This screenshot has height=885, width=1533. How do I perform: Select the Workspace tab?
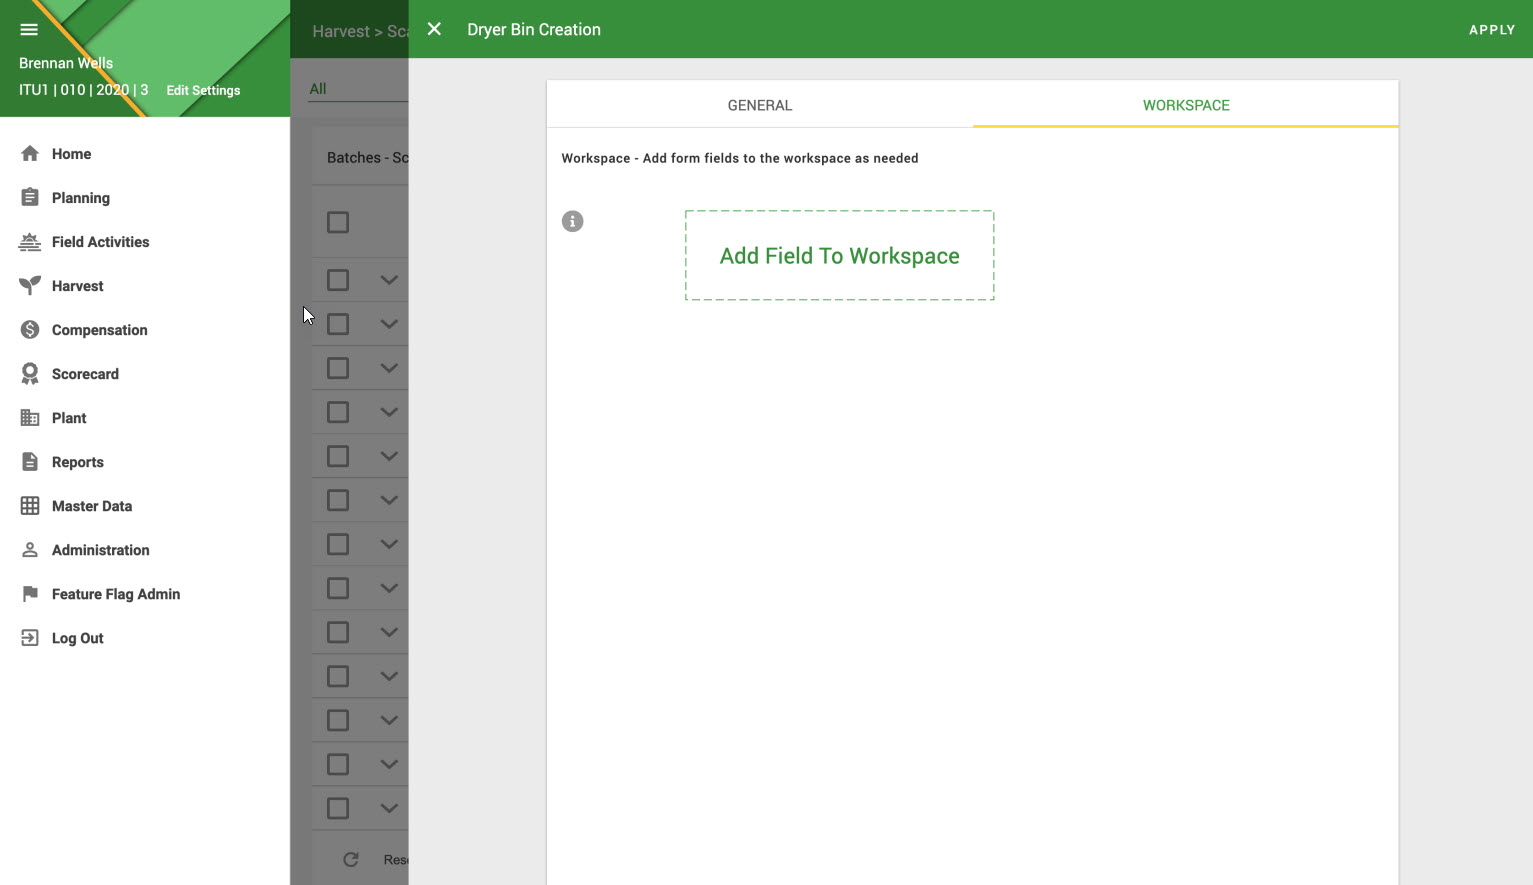pyautogui.click(x=1185, y=105)
